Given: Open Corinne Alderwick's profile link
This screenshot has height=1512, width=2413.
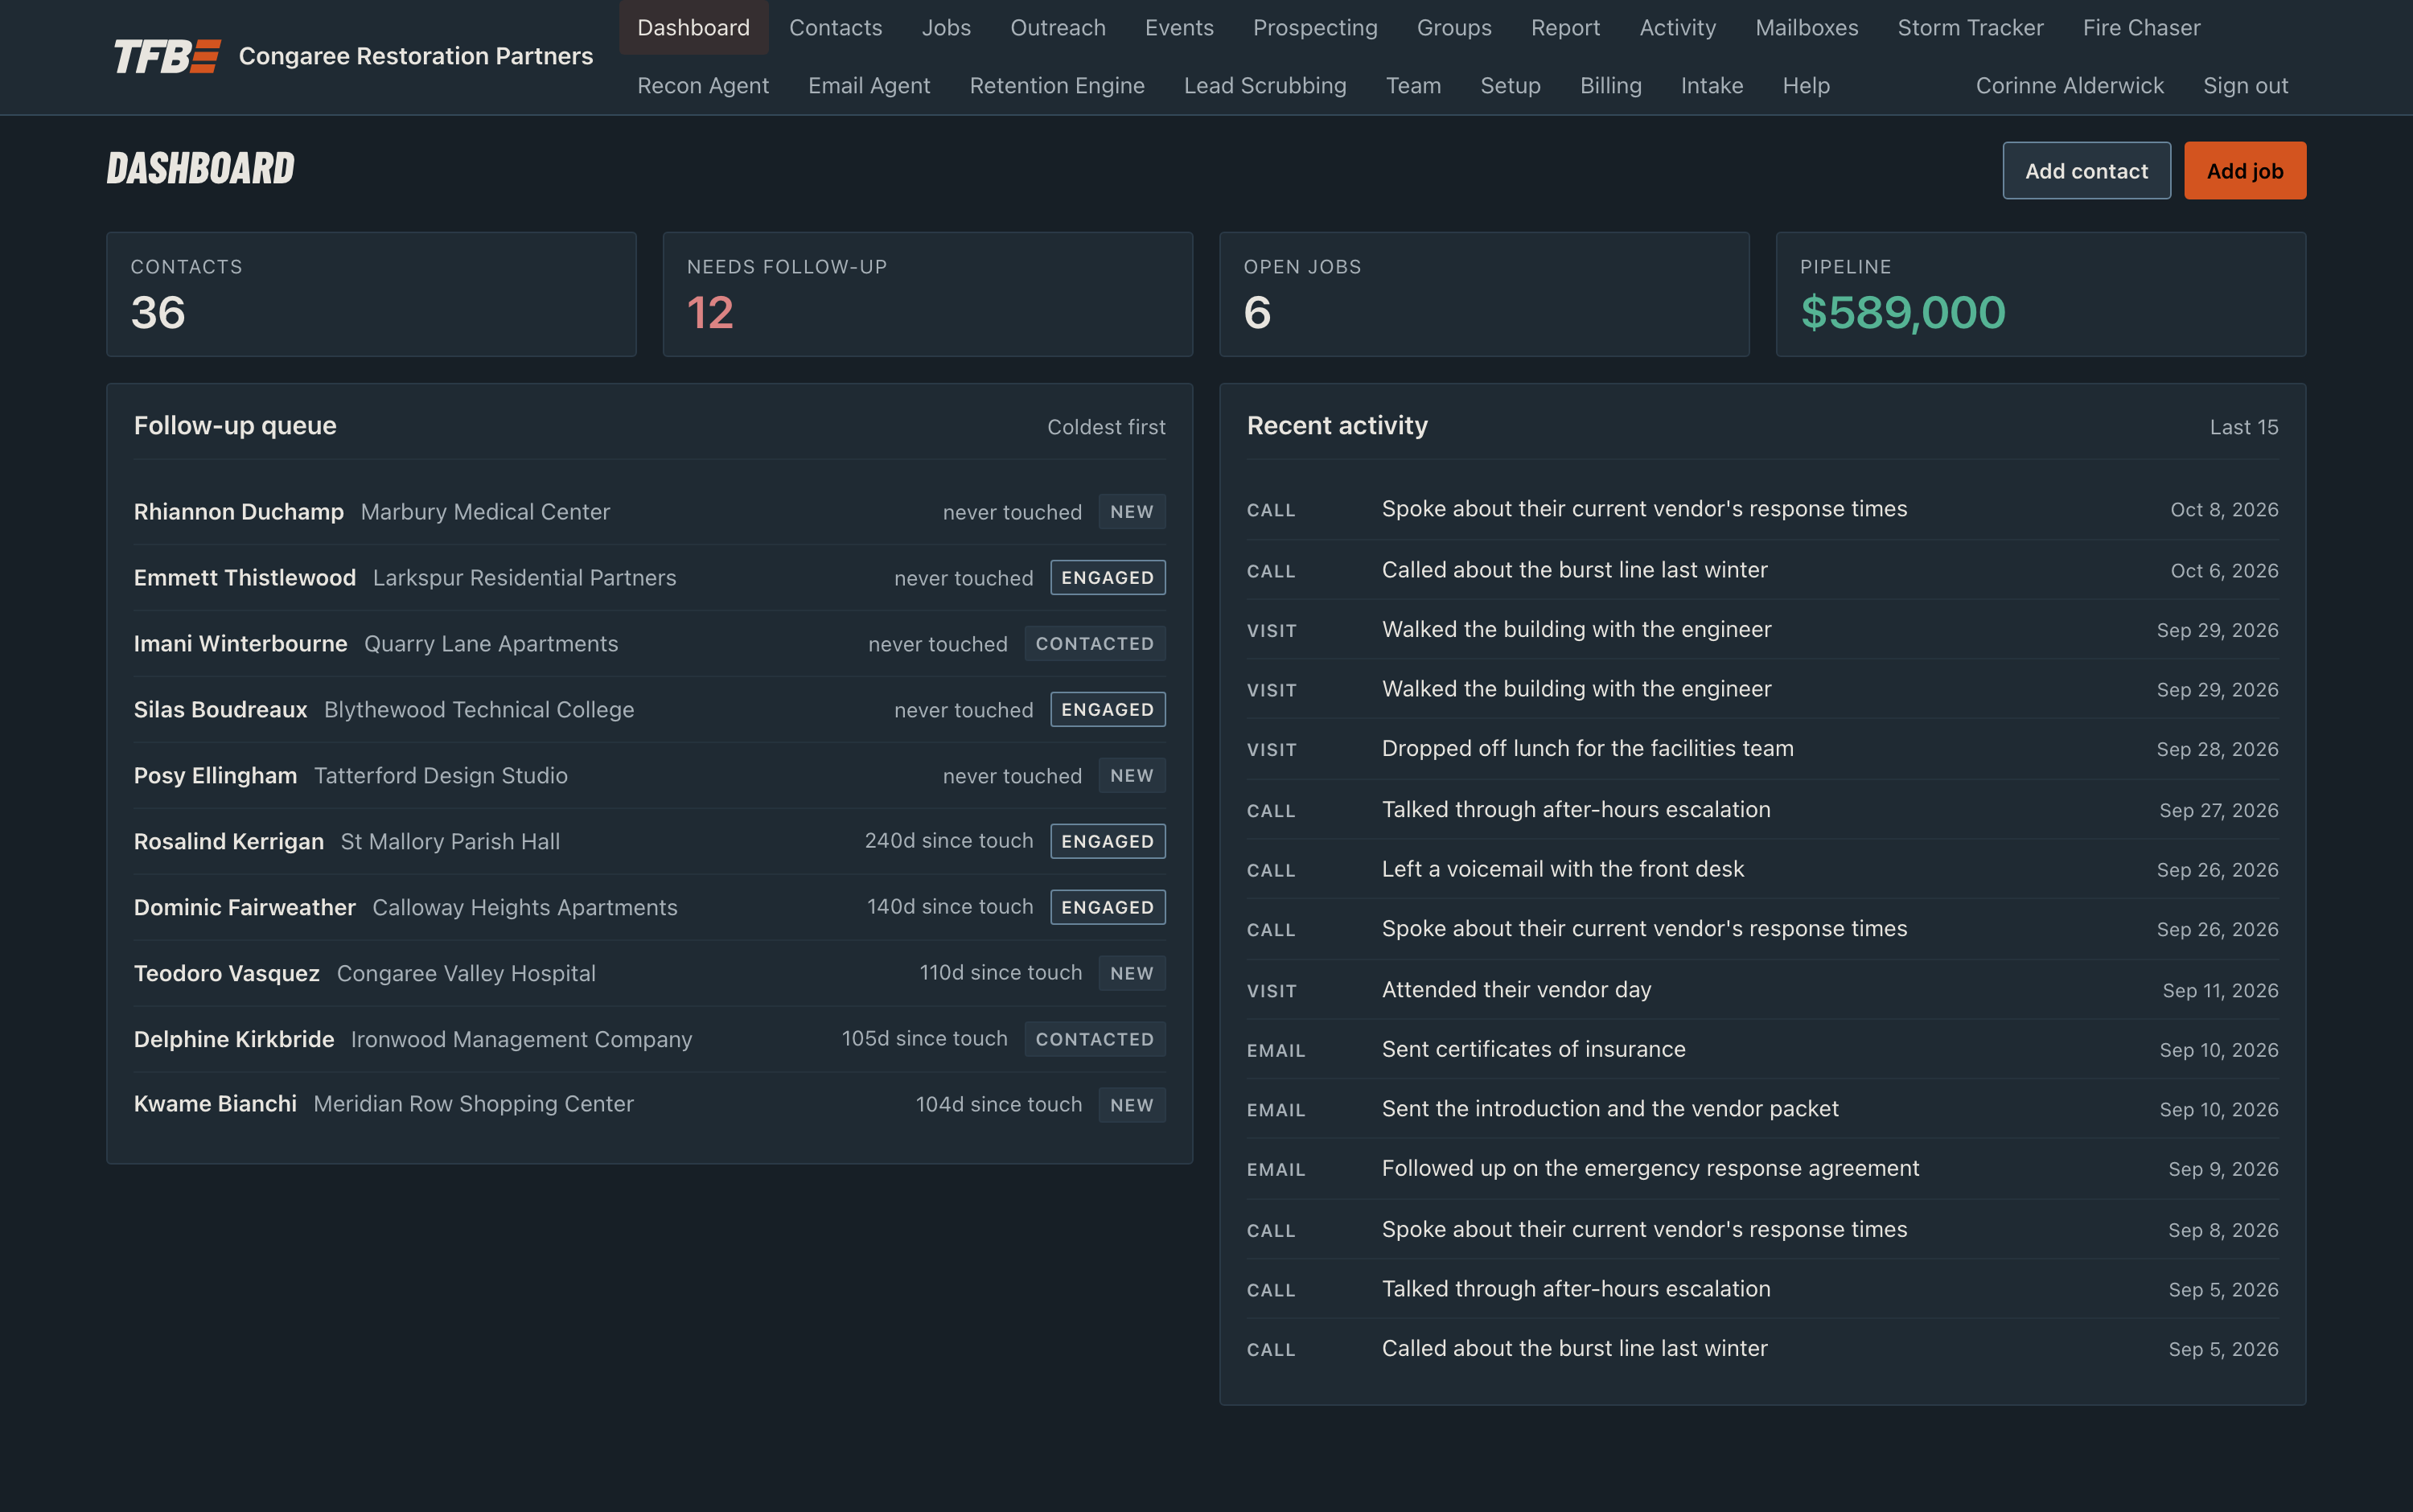Looking at the screenshot, I should tap(2069, 86).
